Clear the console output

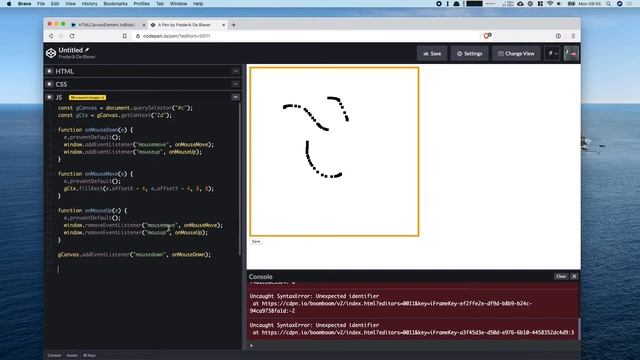[561, 276]
